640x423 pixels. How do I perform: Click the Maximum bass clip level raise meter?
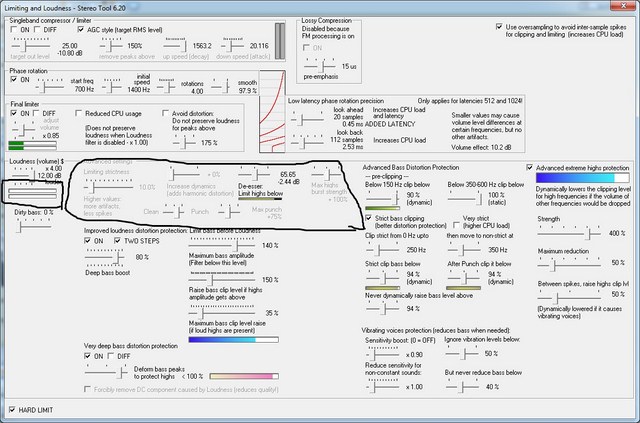coord(233,339)
